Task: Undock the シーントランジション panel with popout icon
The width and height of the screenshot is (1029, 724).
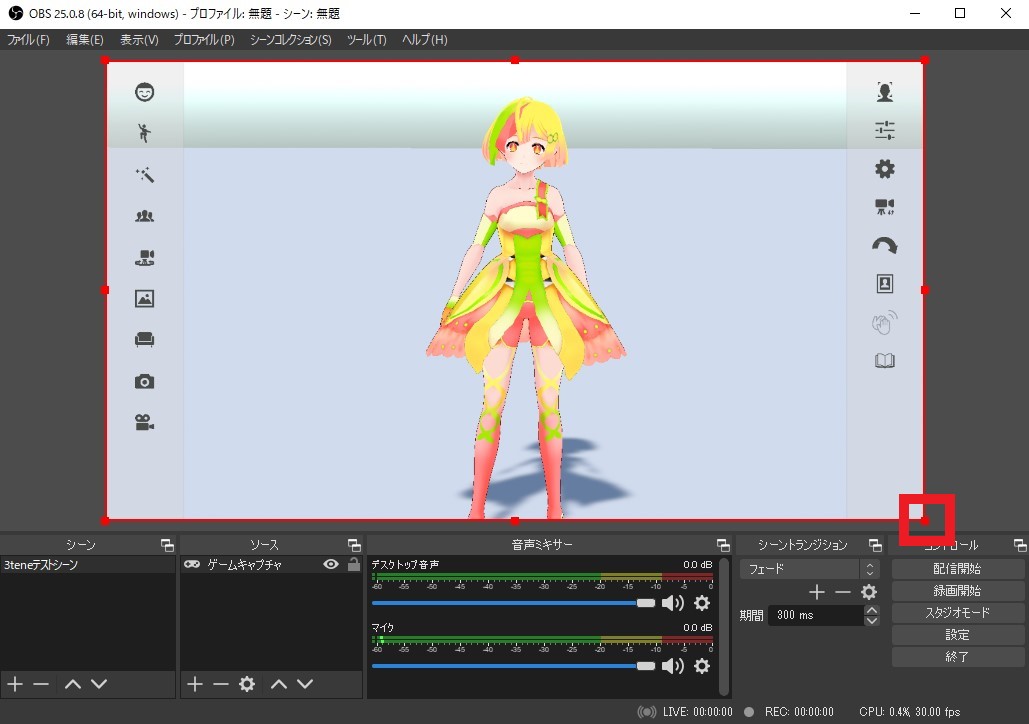Action: tap(875, 545)
